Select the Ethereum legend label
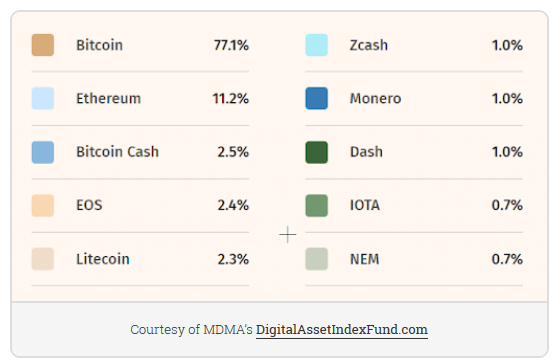Viewport: 560px width, 360px height. pos(109,99)
